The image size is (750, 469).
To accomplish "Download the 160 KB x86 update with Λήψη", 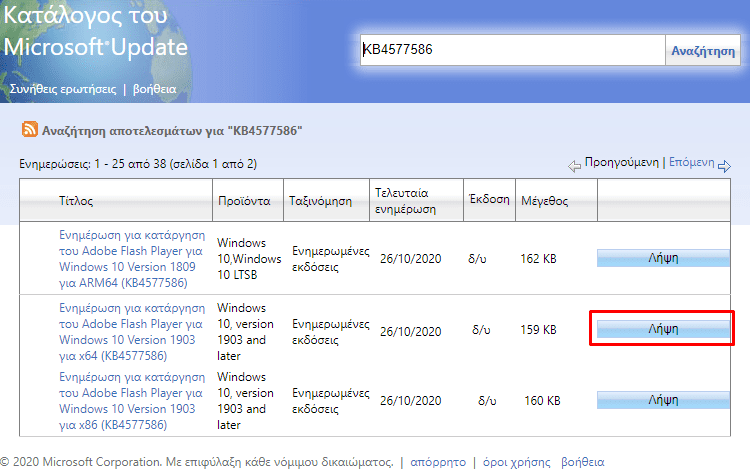I will point(663,400).
